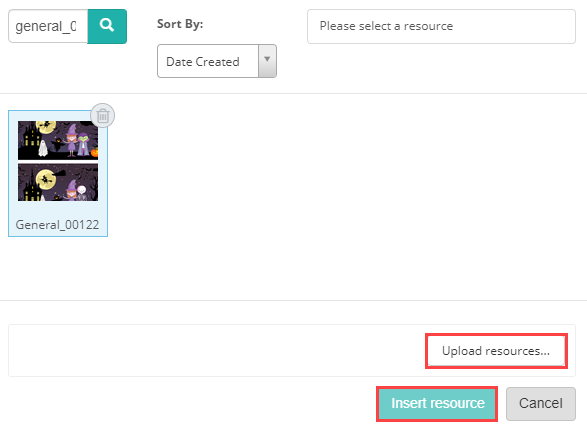Click the Sort By dropdown arrow

point(267,61)
